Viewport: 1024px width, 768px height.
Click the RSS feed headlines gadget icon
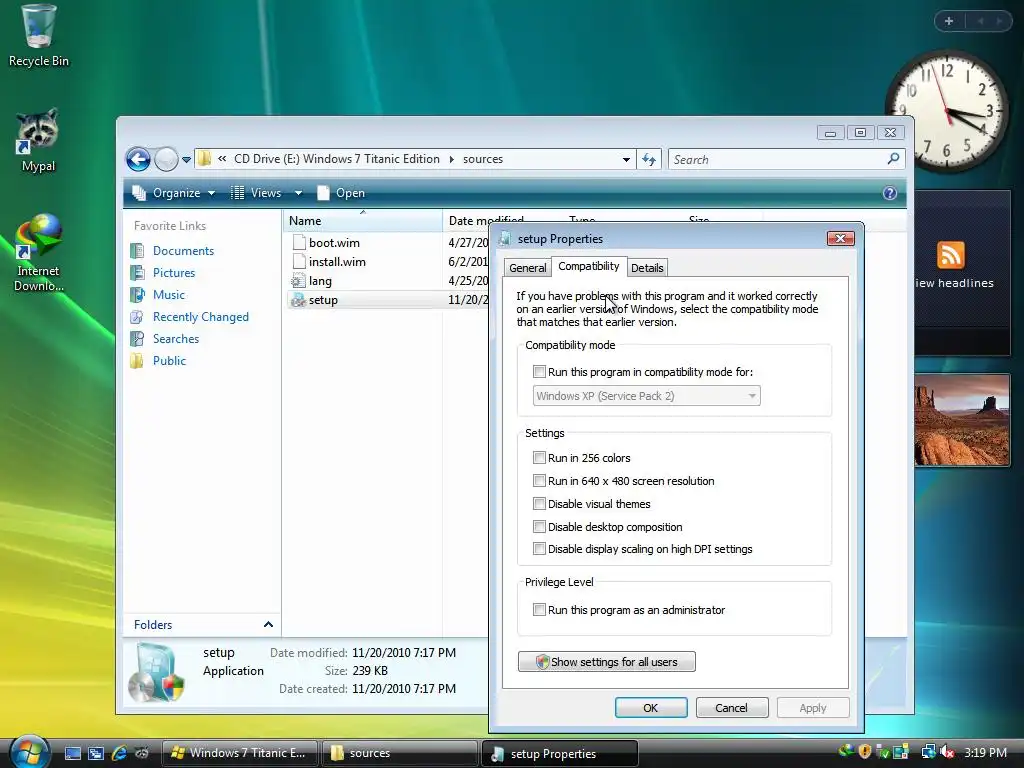click(x=950, y=255)
